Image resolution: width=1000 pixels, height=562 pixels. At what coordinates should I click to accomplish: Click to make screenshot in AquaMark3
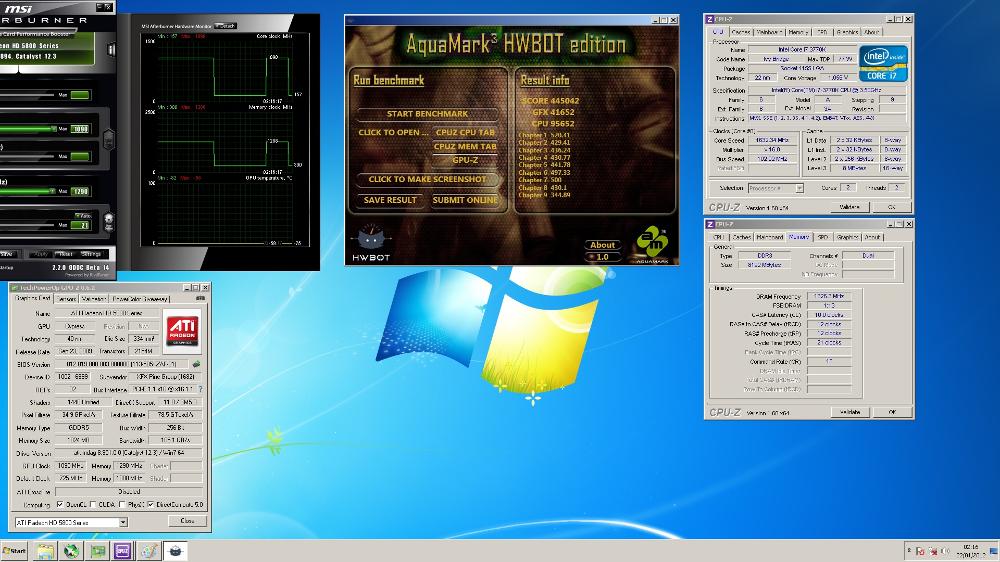click(x=427, y=179)
